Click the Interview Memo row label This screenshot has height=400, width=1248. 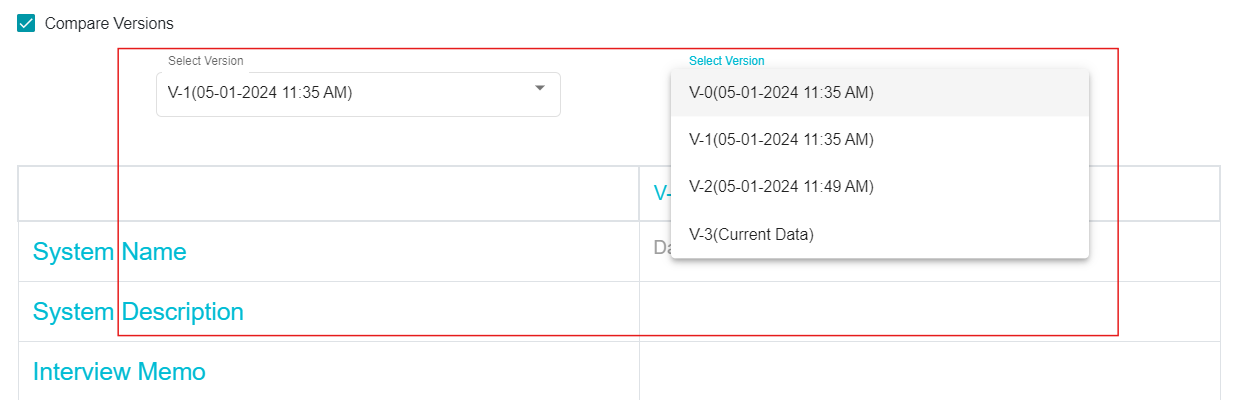tap(119, 372)
